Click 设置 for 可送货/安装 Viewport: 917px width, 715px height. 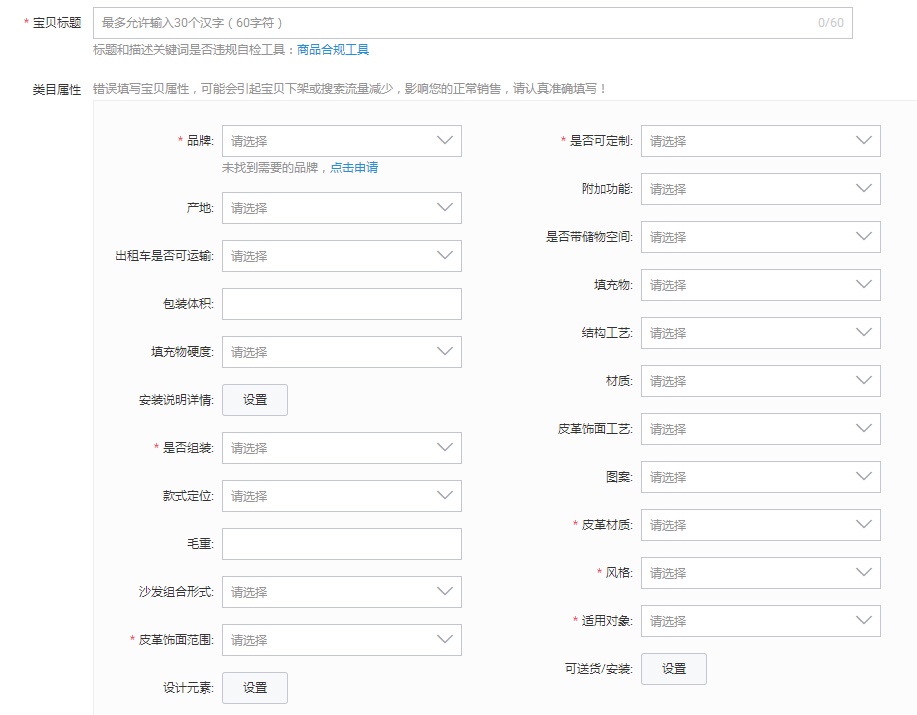[673, 668]
